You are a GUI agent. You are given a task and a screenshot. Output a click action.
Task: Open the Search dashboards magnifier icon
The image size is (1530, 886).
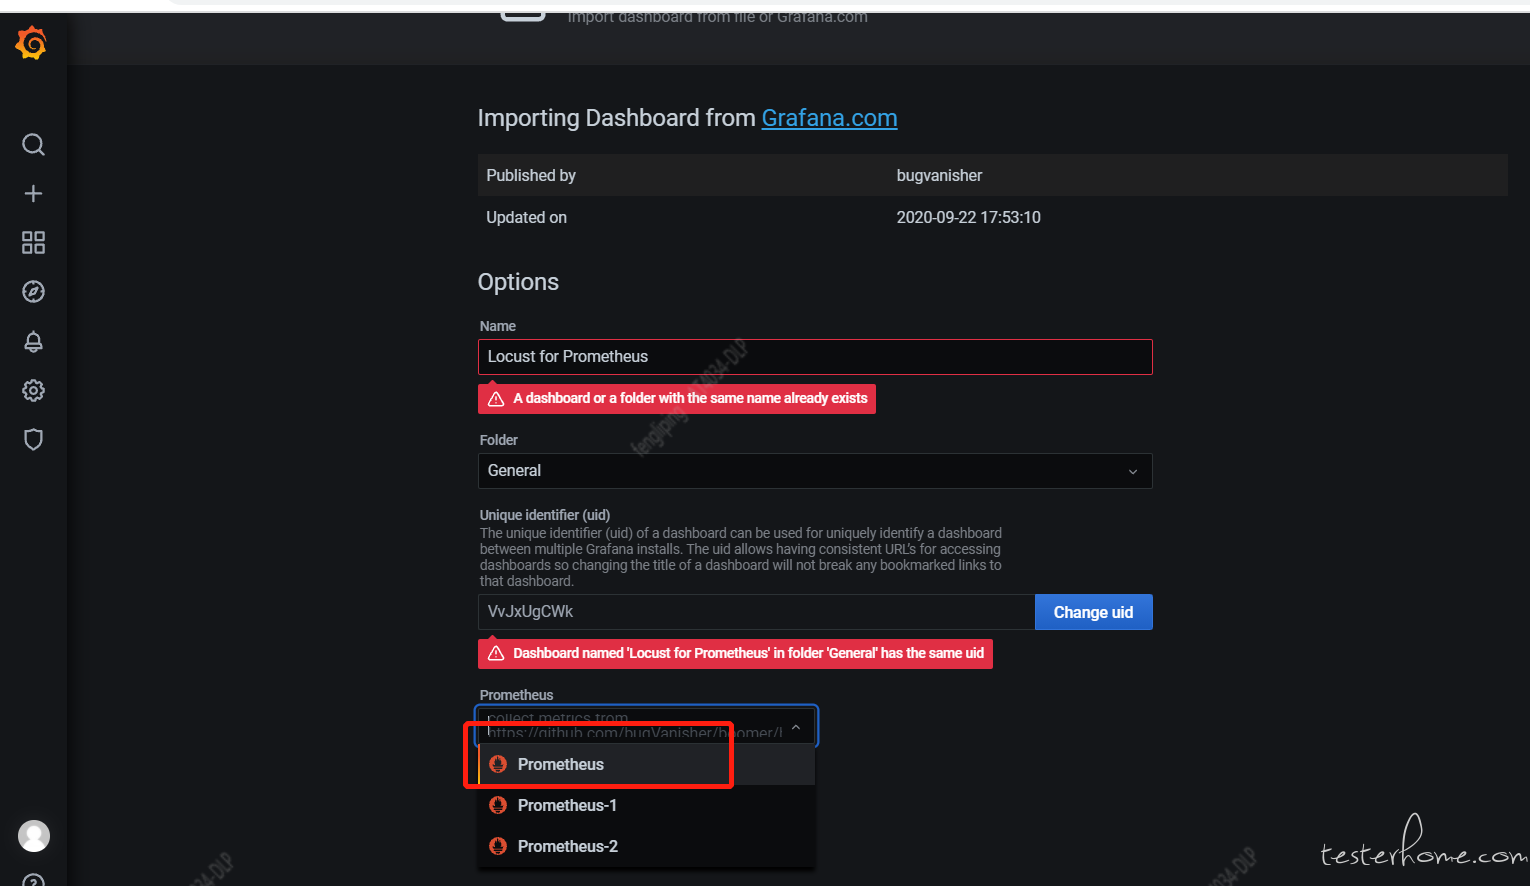pos(33,145)
